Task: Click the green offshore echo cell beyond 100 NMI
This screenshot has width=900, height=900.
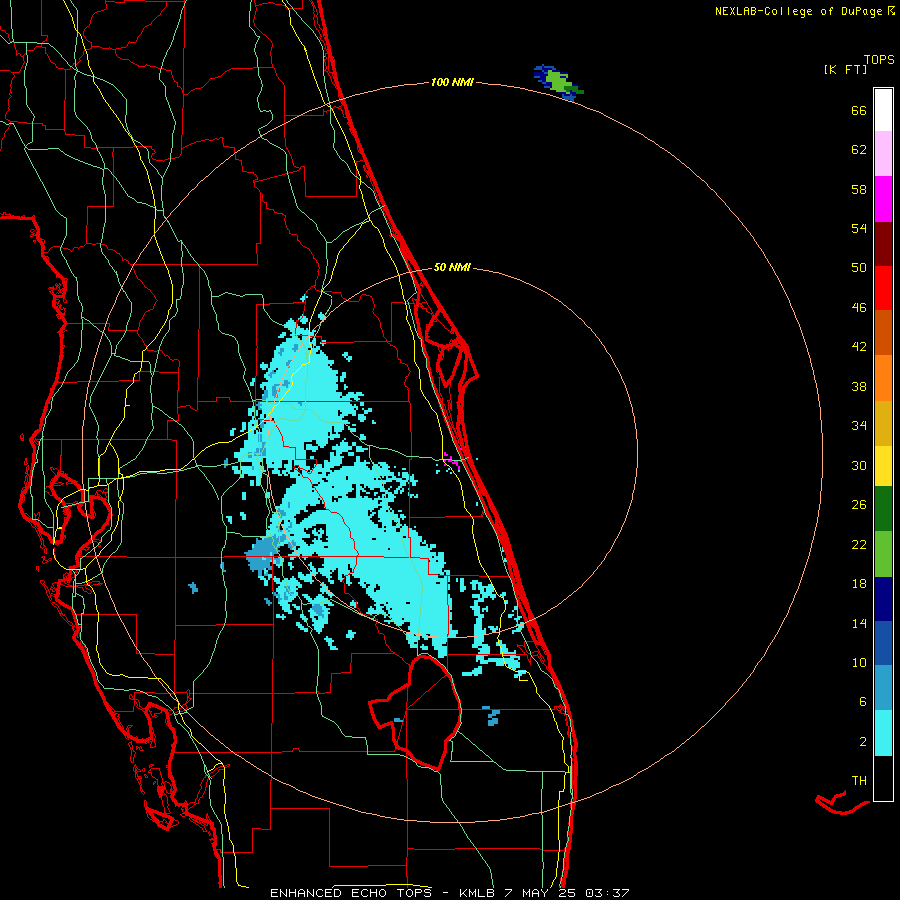Action: tap(558, 81)
